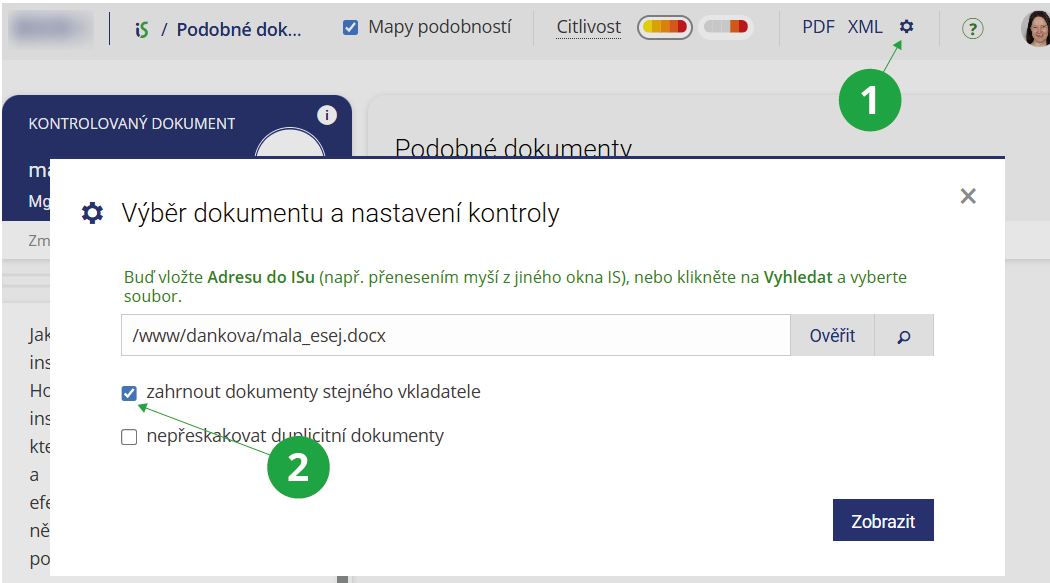Viewport: 1050px width, 583px height.
Task: Export results as PDF
Action: tap(818, 27)
